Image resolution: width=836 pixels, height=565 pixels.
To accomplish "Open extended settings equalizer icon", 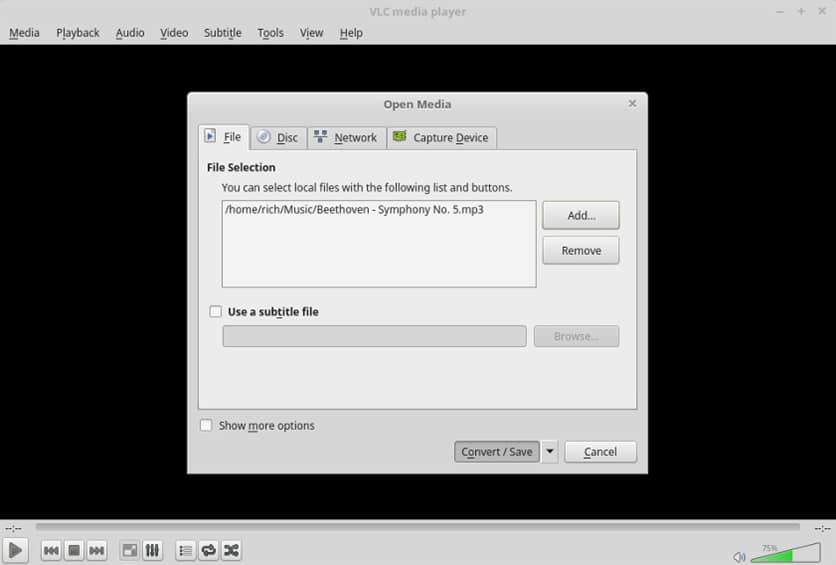I will pyautogui.click(x=152, y=550).
